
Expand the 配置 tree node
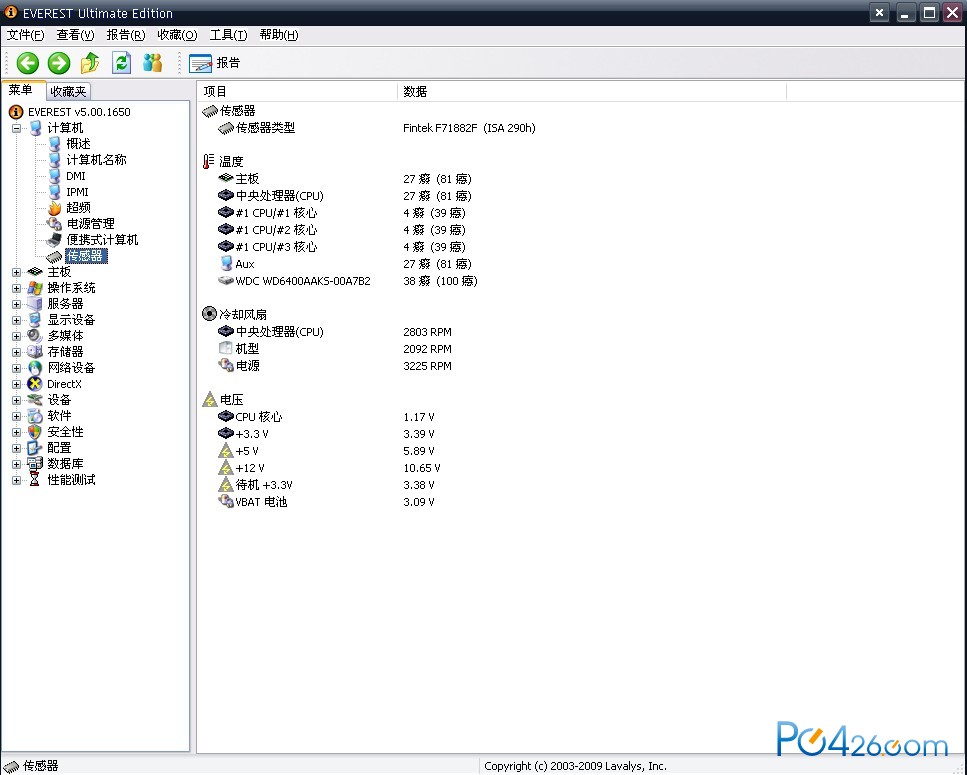(17, 448)
